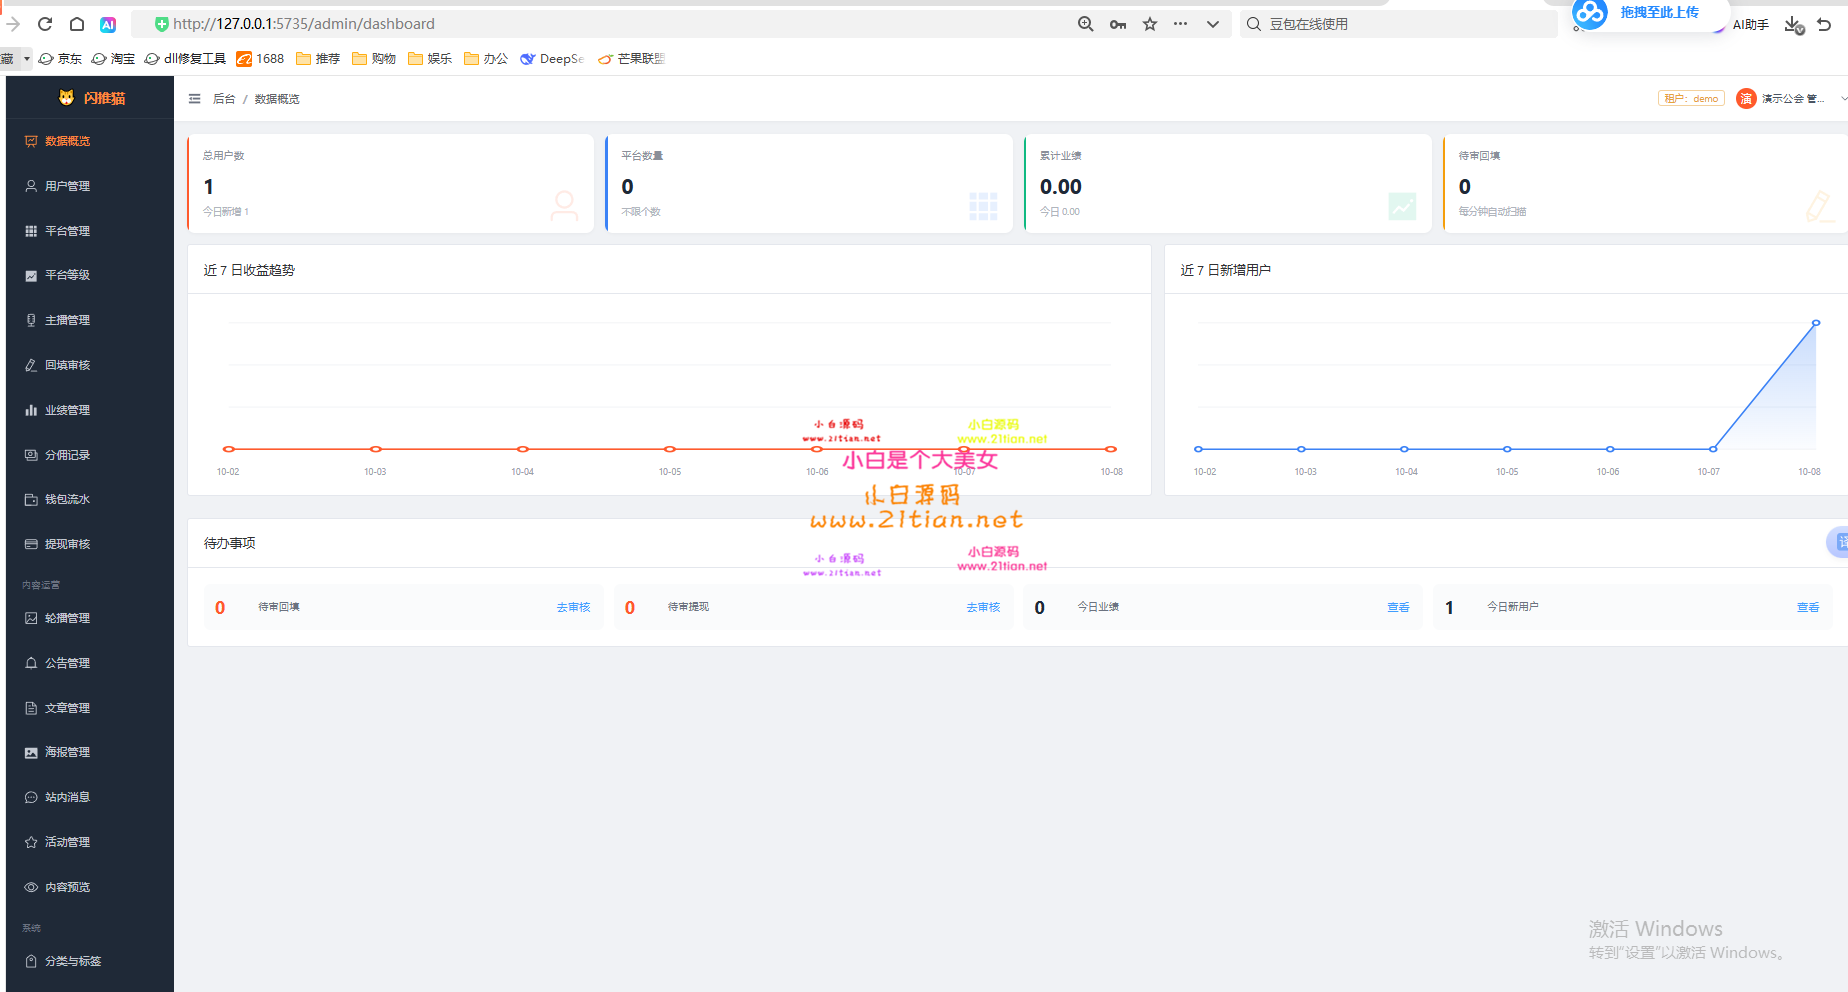Click the 闪推猫 cat logo

(67, 97)
